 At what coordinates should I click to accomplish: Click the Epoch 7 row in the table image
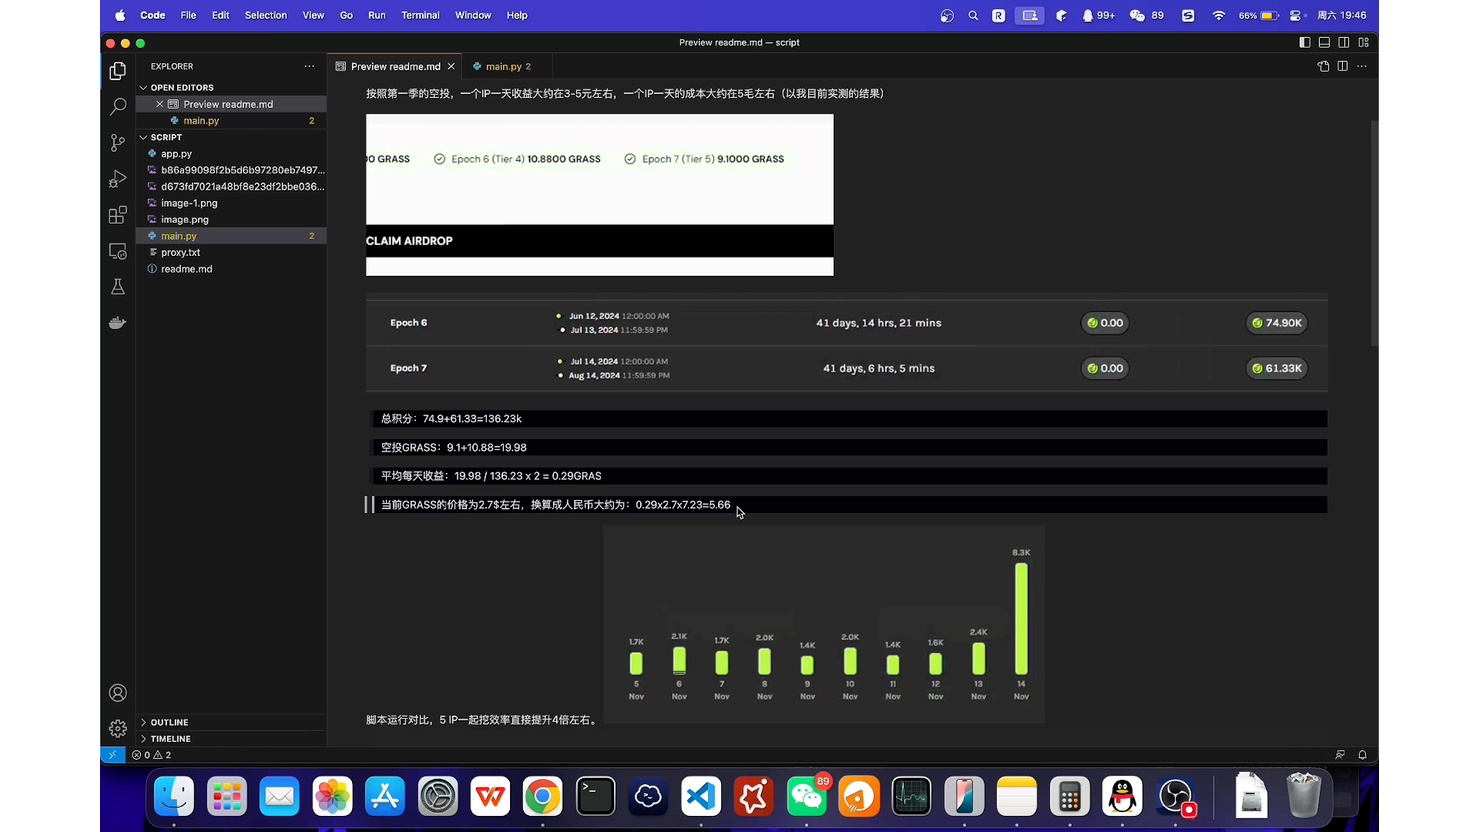[846, 368]
